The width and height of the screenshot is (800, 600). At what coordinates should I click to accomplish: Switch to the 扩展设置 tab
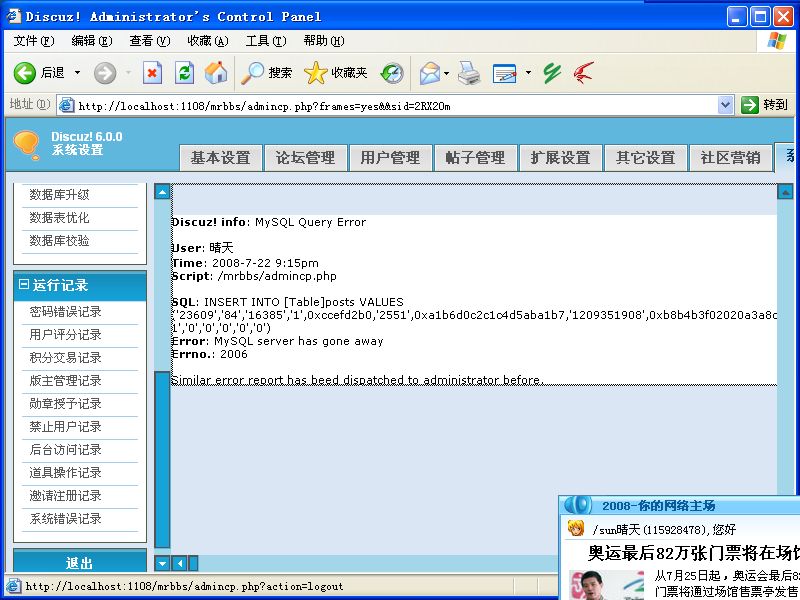[561, 158]
